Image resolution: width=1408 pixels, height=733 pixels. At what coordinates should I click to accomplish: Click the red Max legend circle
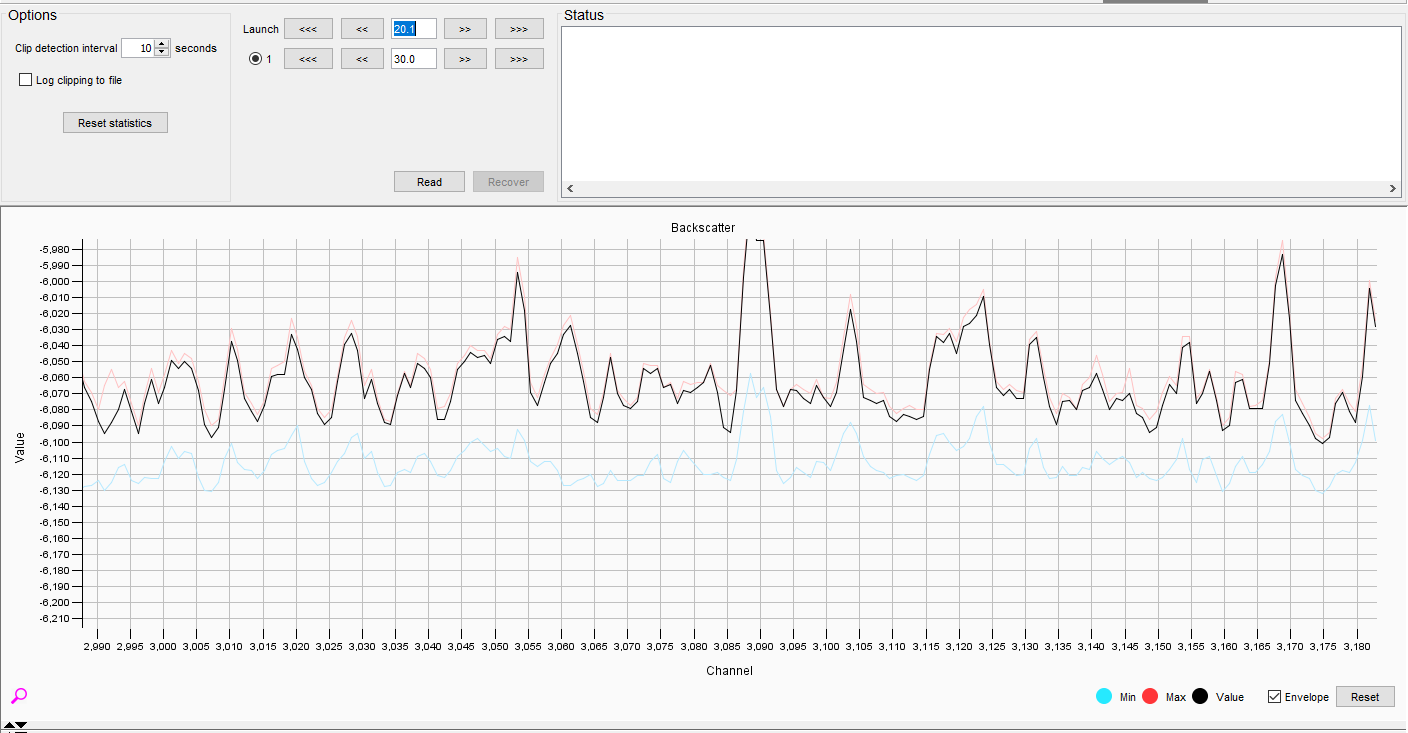coord(1149,696)
